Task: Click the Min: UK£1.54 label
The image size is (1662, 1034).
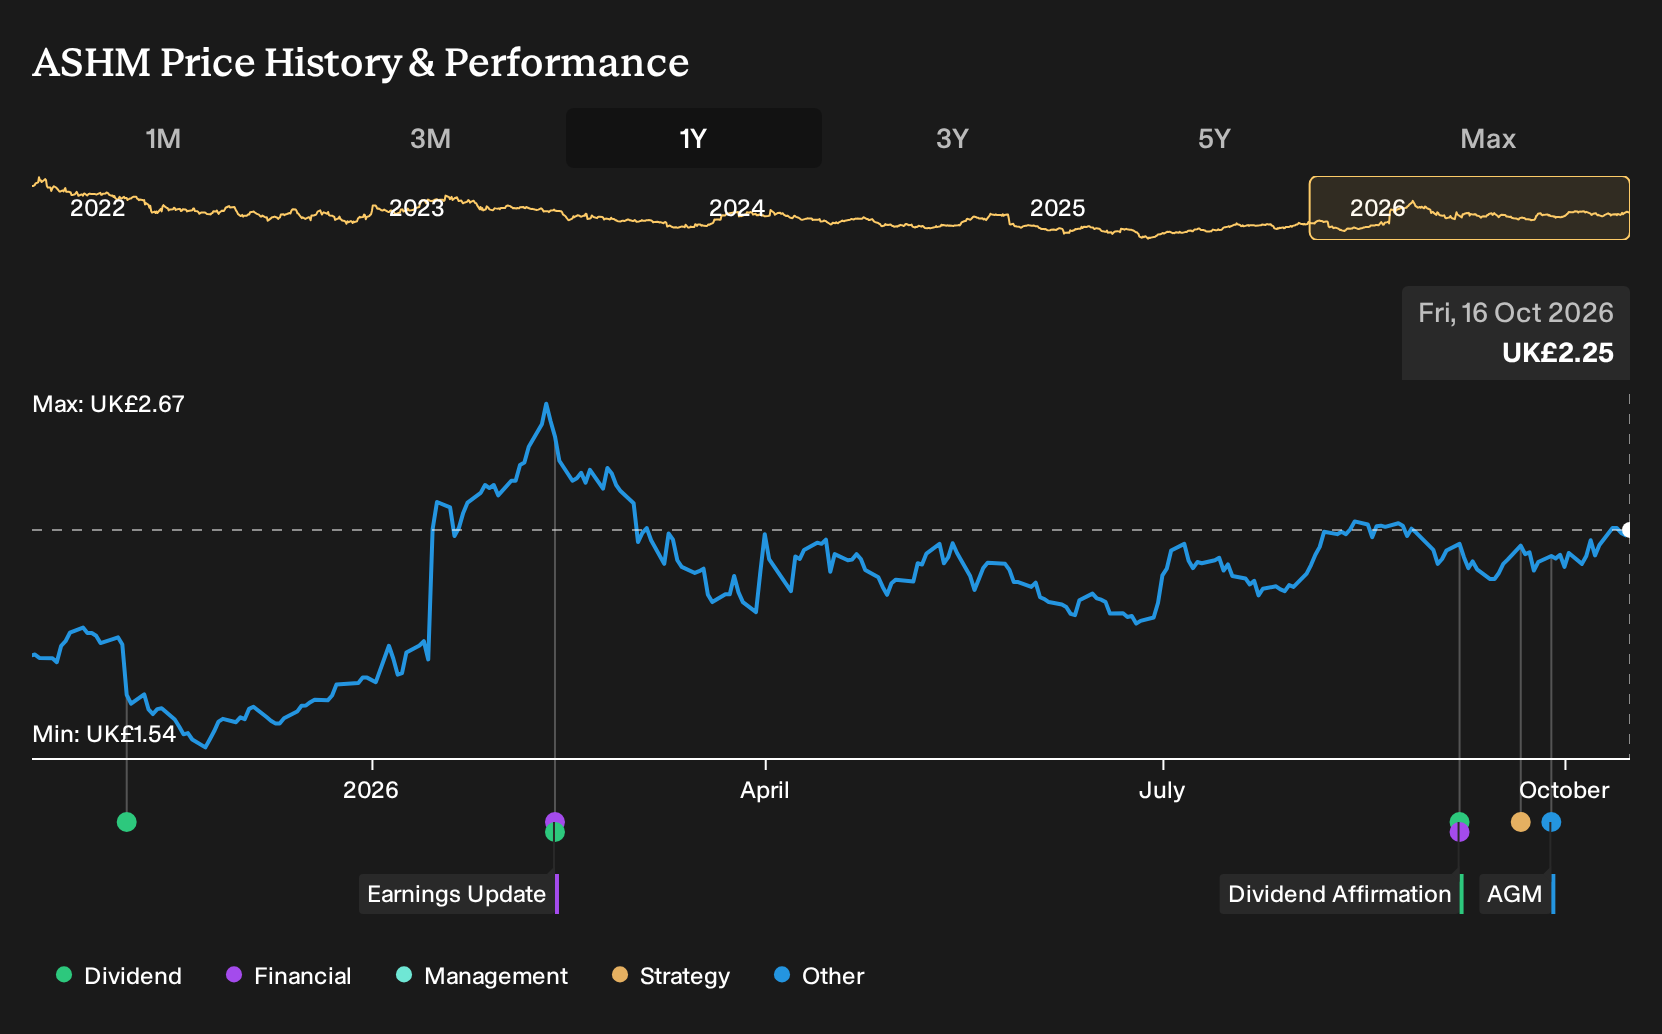Action: pyautogui.click(x=104, y=734)
